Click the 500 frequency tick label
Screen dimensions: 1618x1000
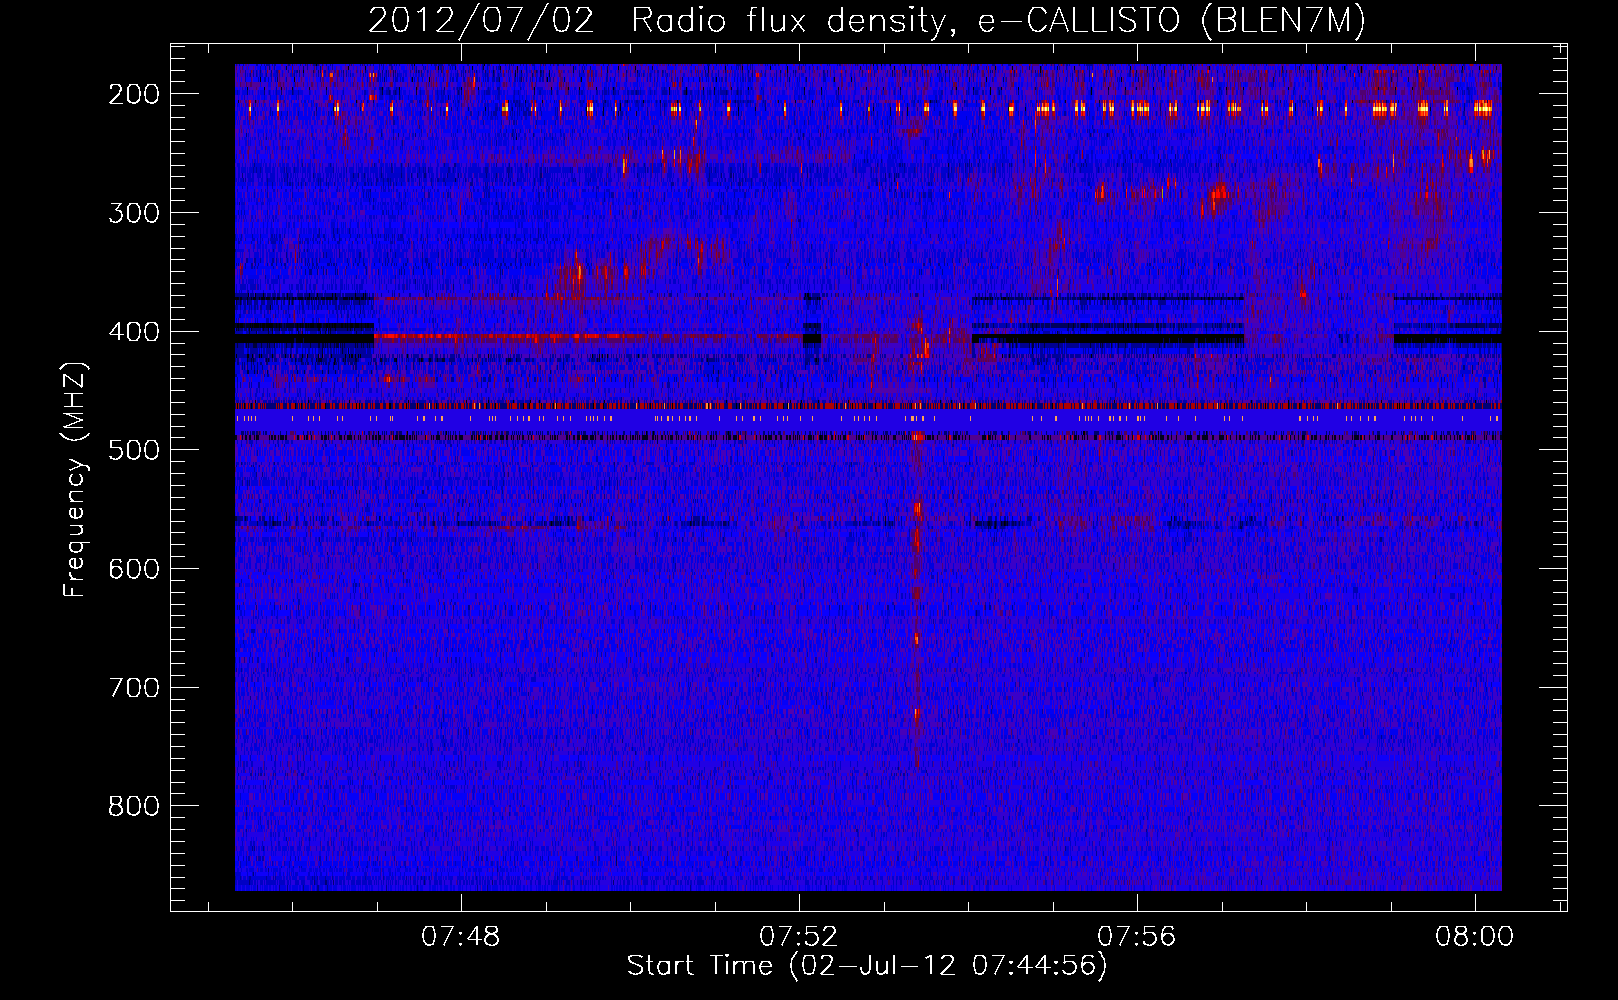[134, 450]
